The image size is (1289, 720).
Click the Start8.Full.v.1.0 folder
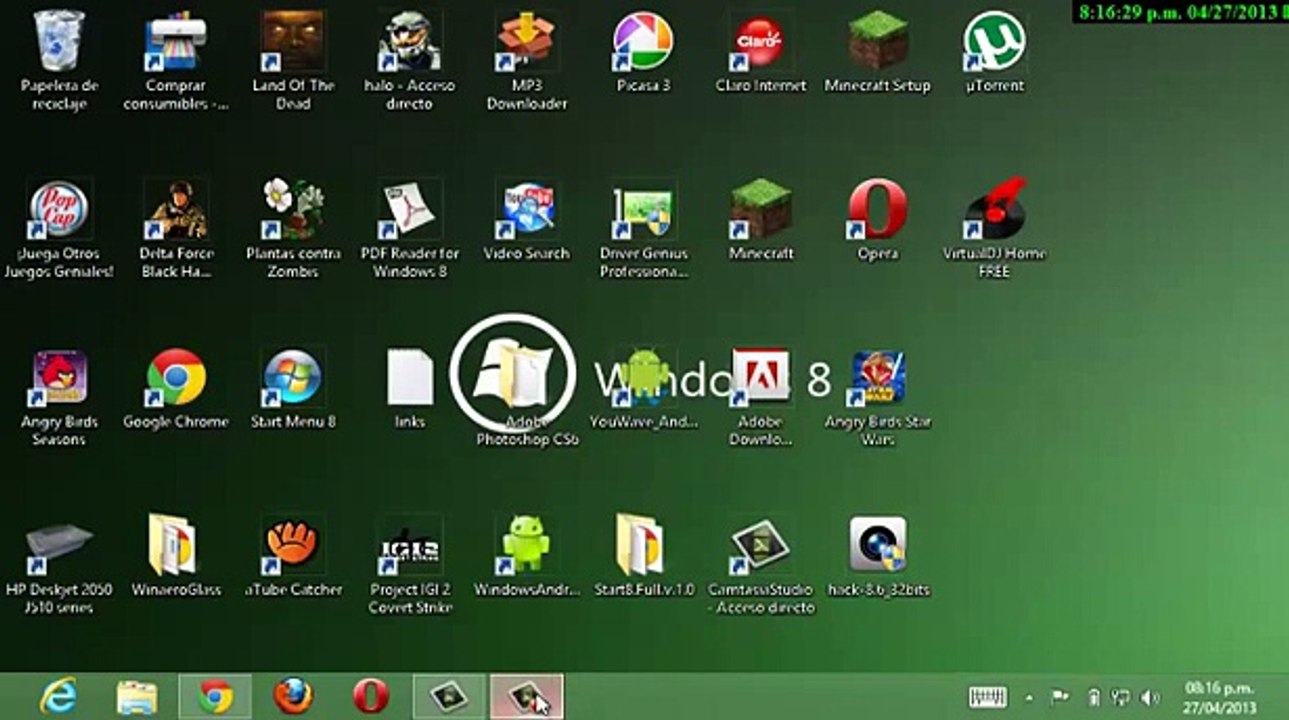pos(644,556)
